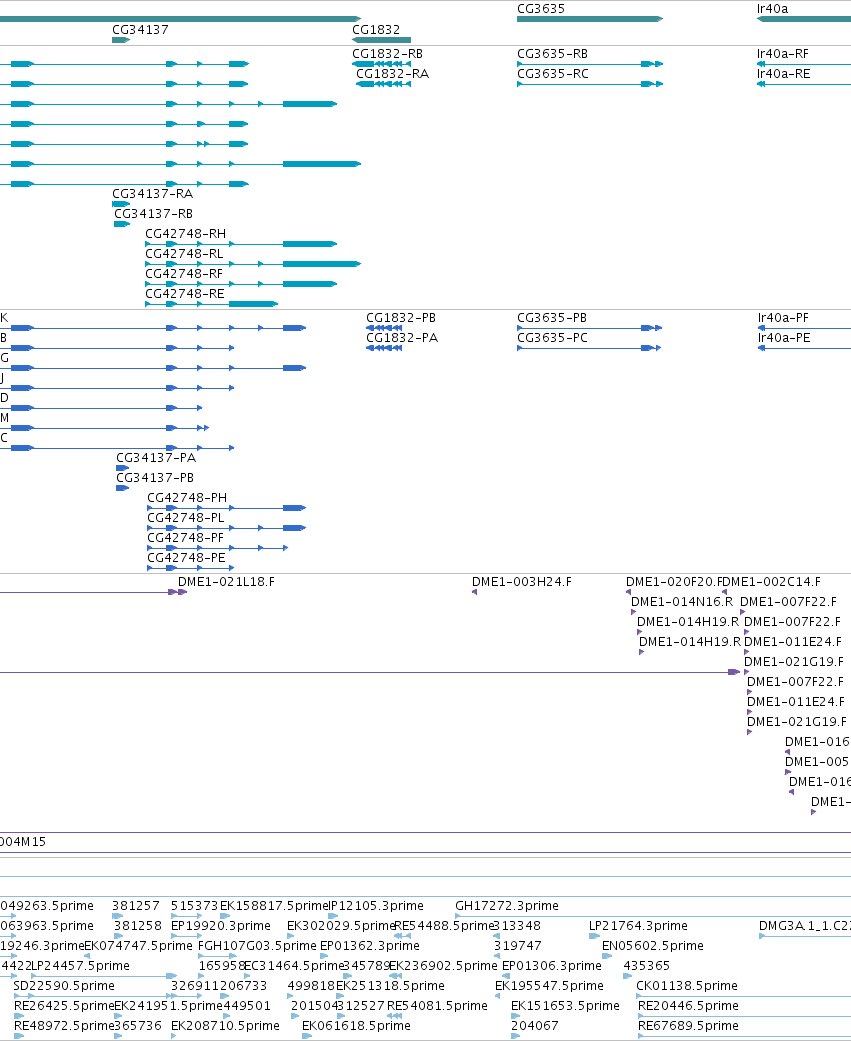Click EST label RE26425.5prime
851x1041 pixels.
64,1006
